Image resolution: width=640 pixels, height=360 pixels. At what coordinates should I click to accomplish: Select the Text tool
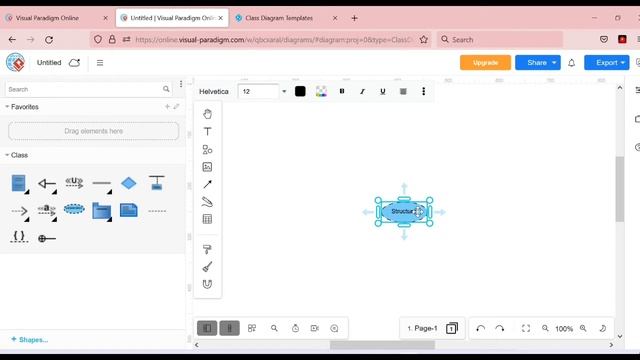207,131
